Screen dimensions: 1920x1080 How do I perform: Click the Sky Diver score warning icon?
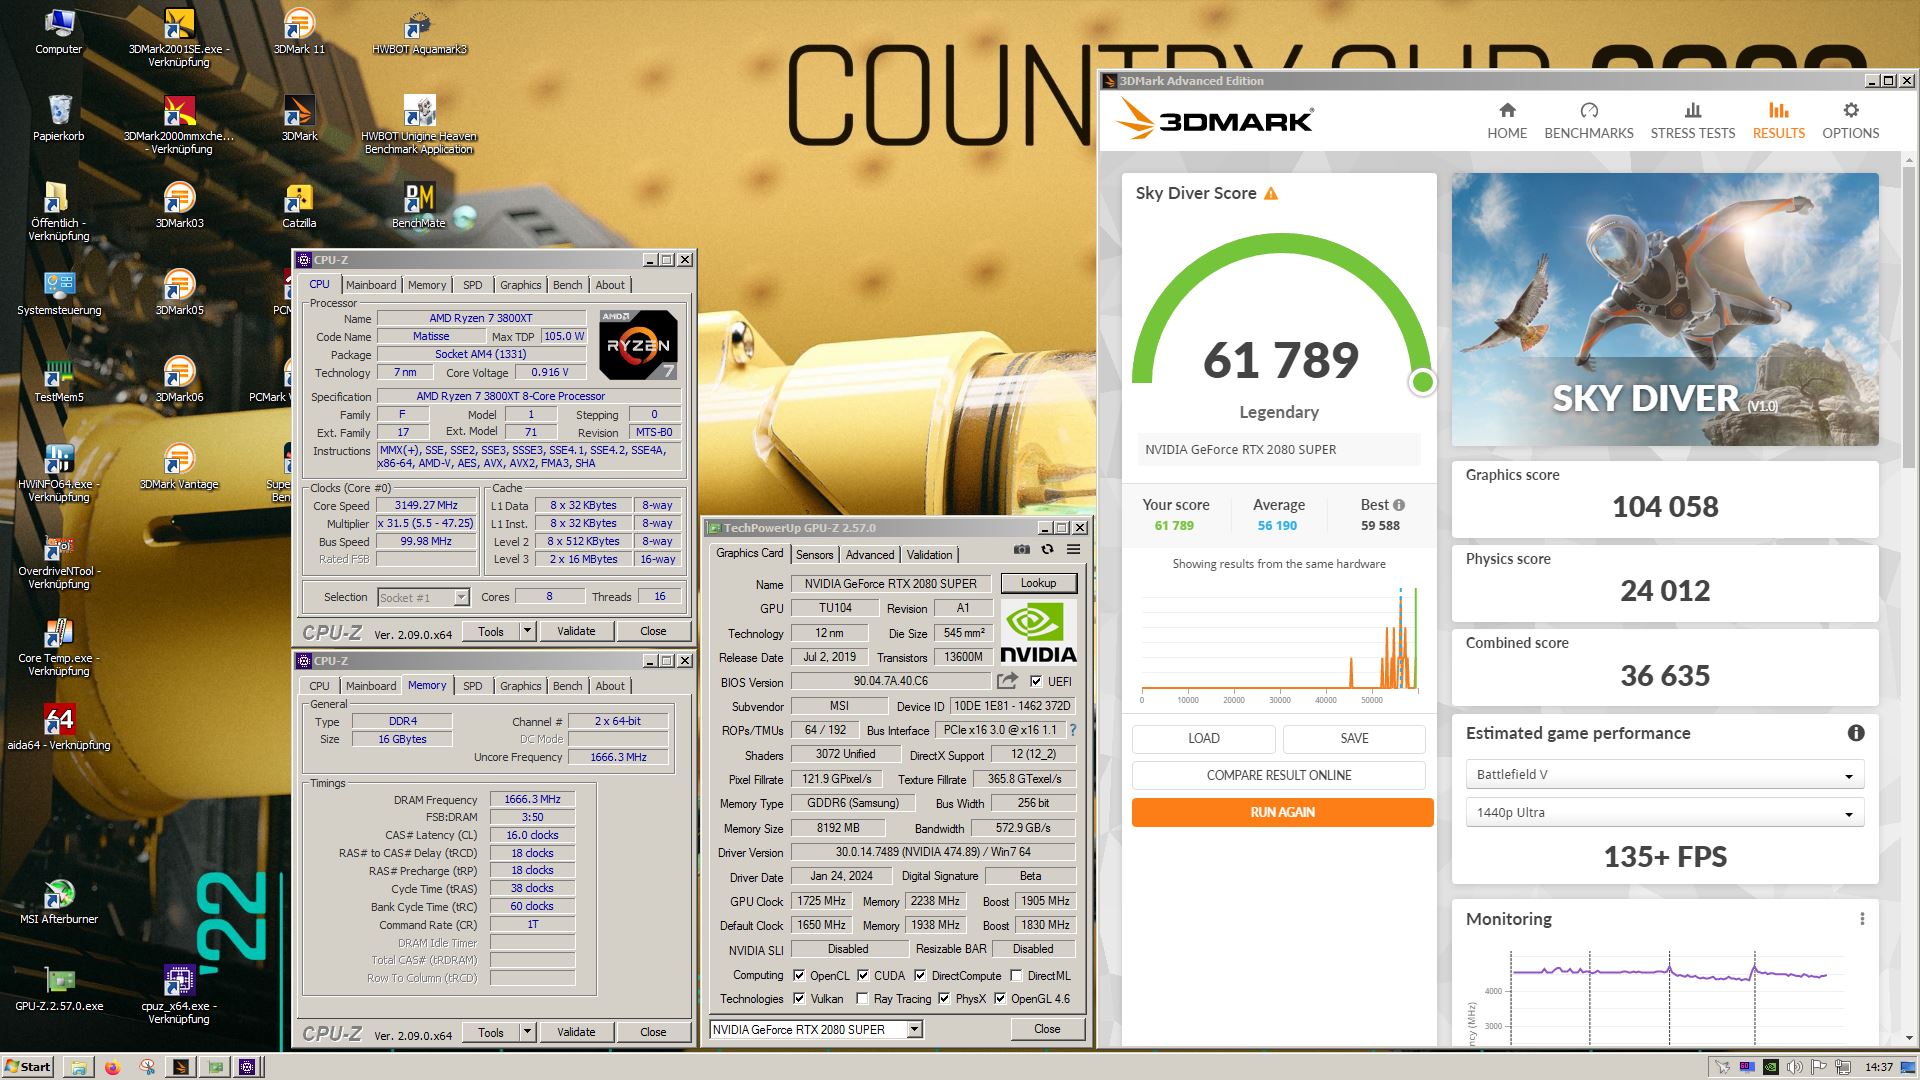click(1271, 194)
